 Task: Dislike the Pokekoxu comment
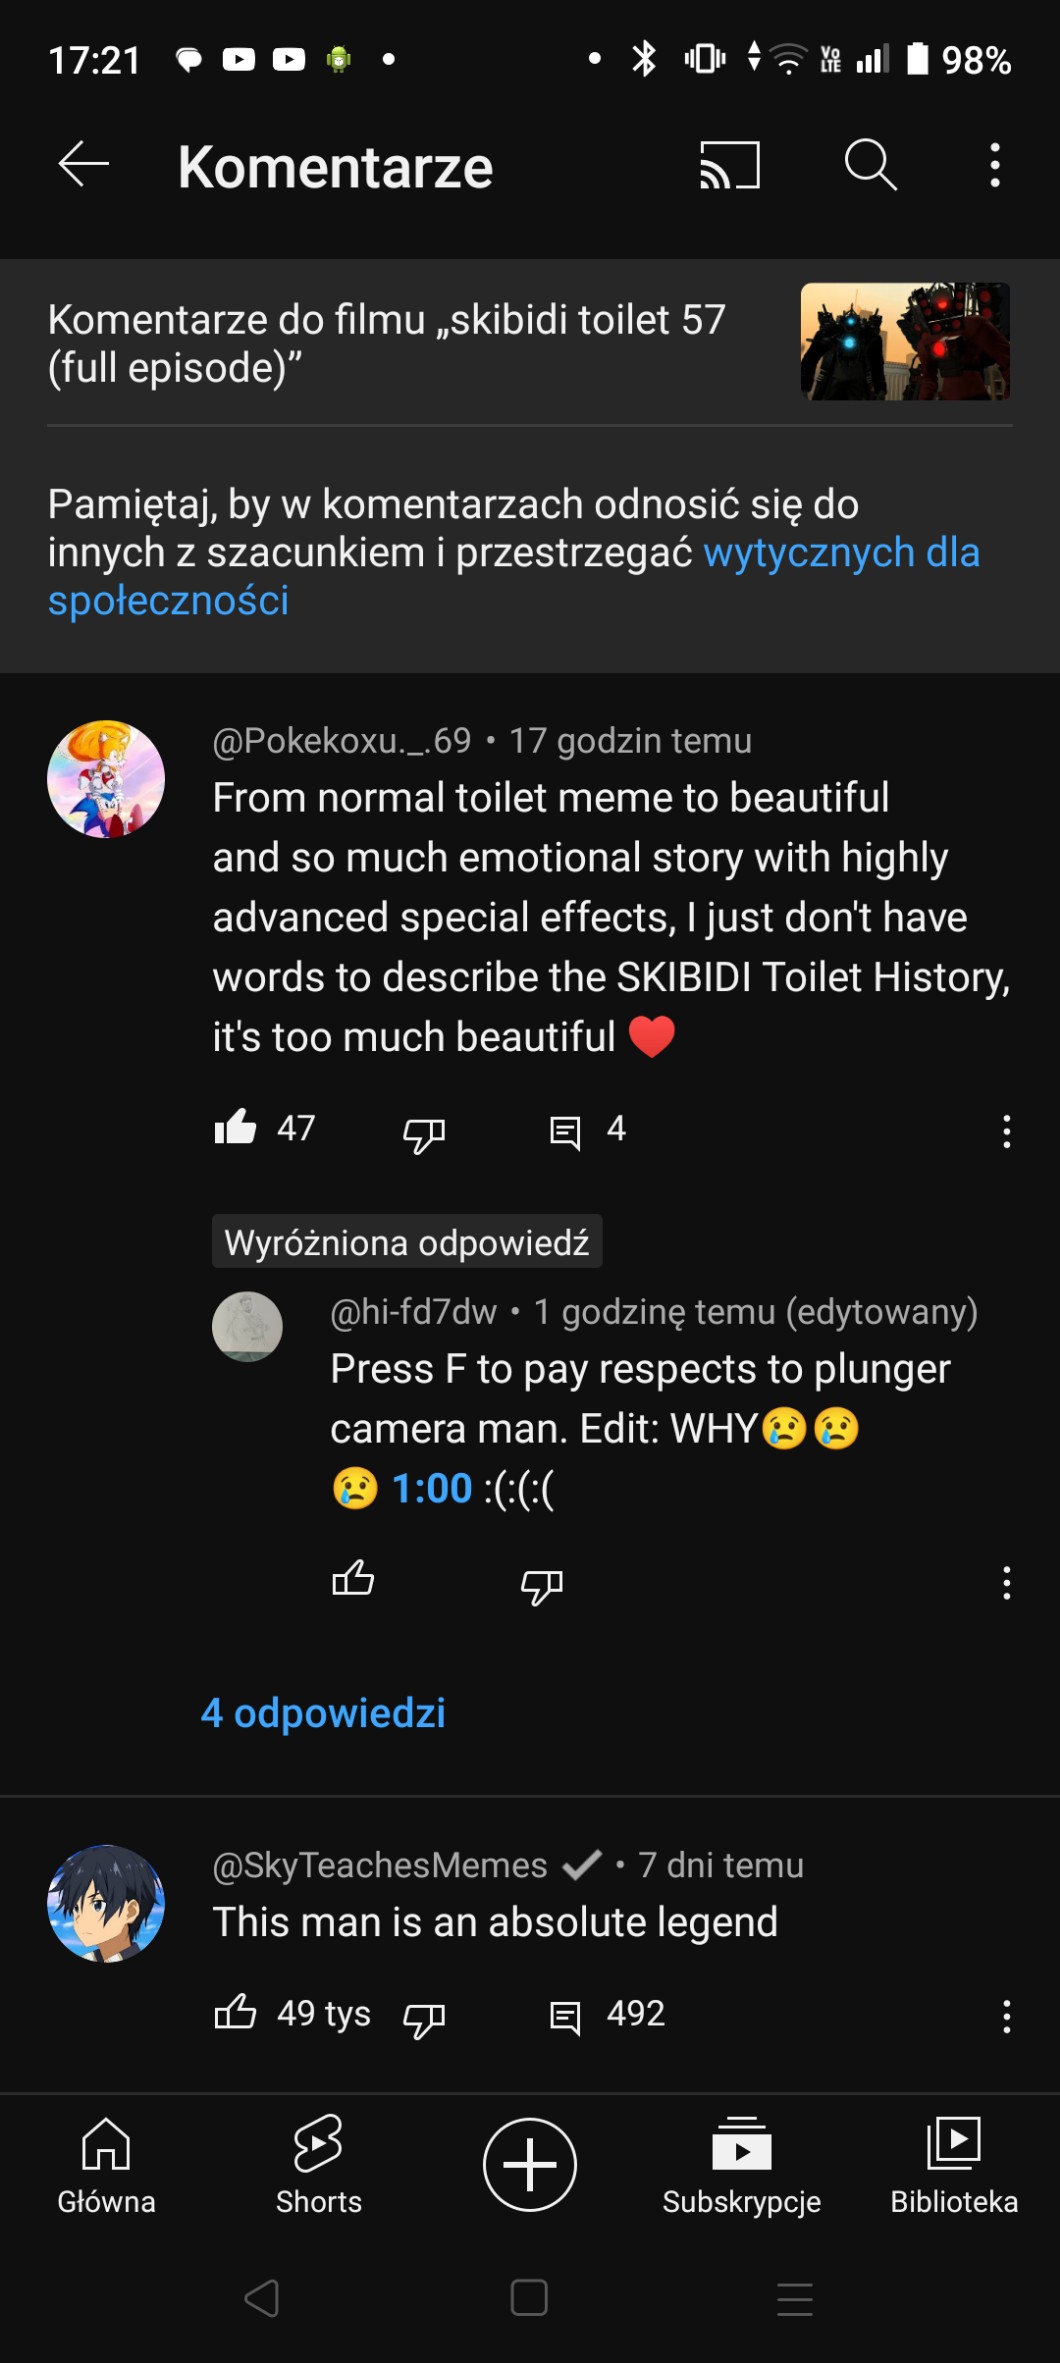pos(424,1133)
